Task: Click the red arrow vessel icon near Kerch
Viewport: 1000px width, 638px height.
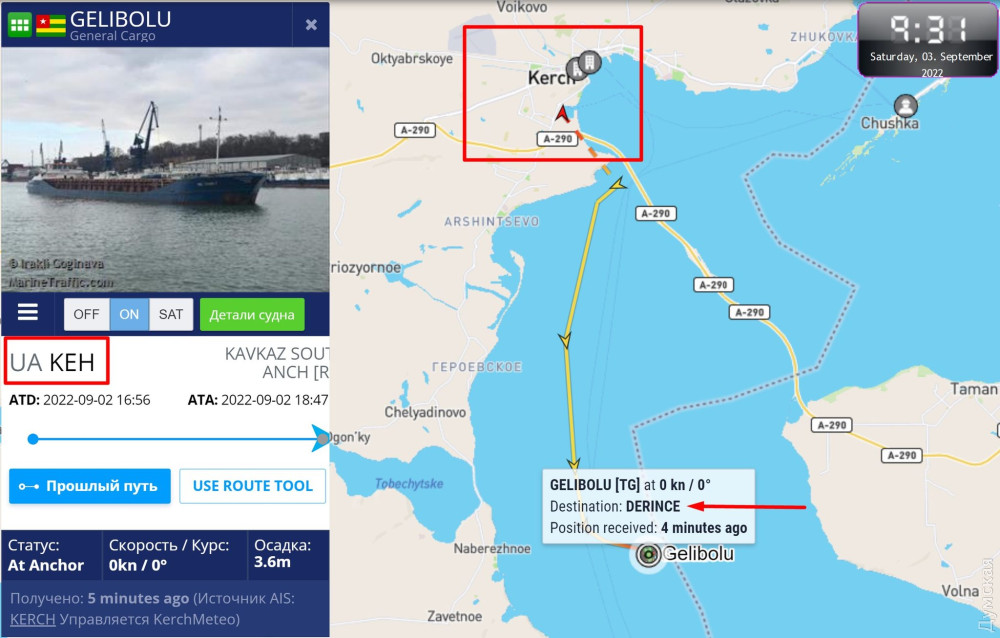Action: click(x=562, y=114)
